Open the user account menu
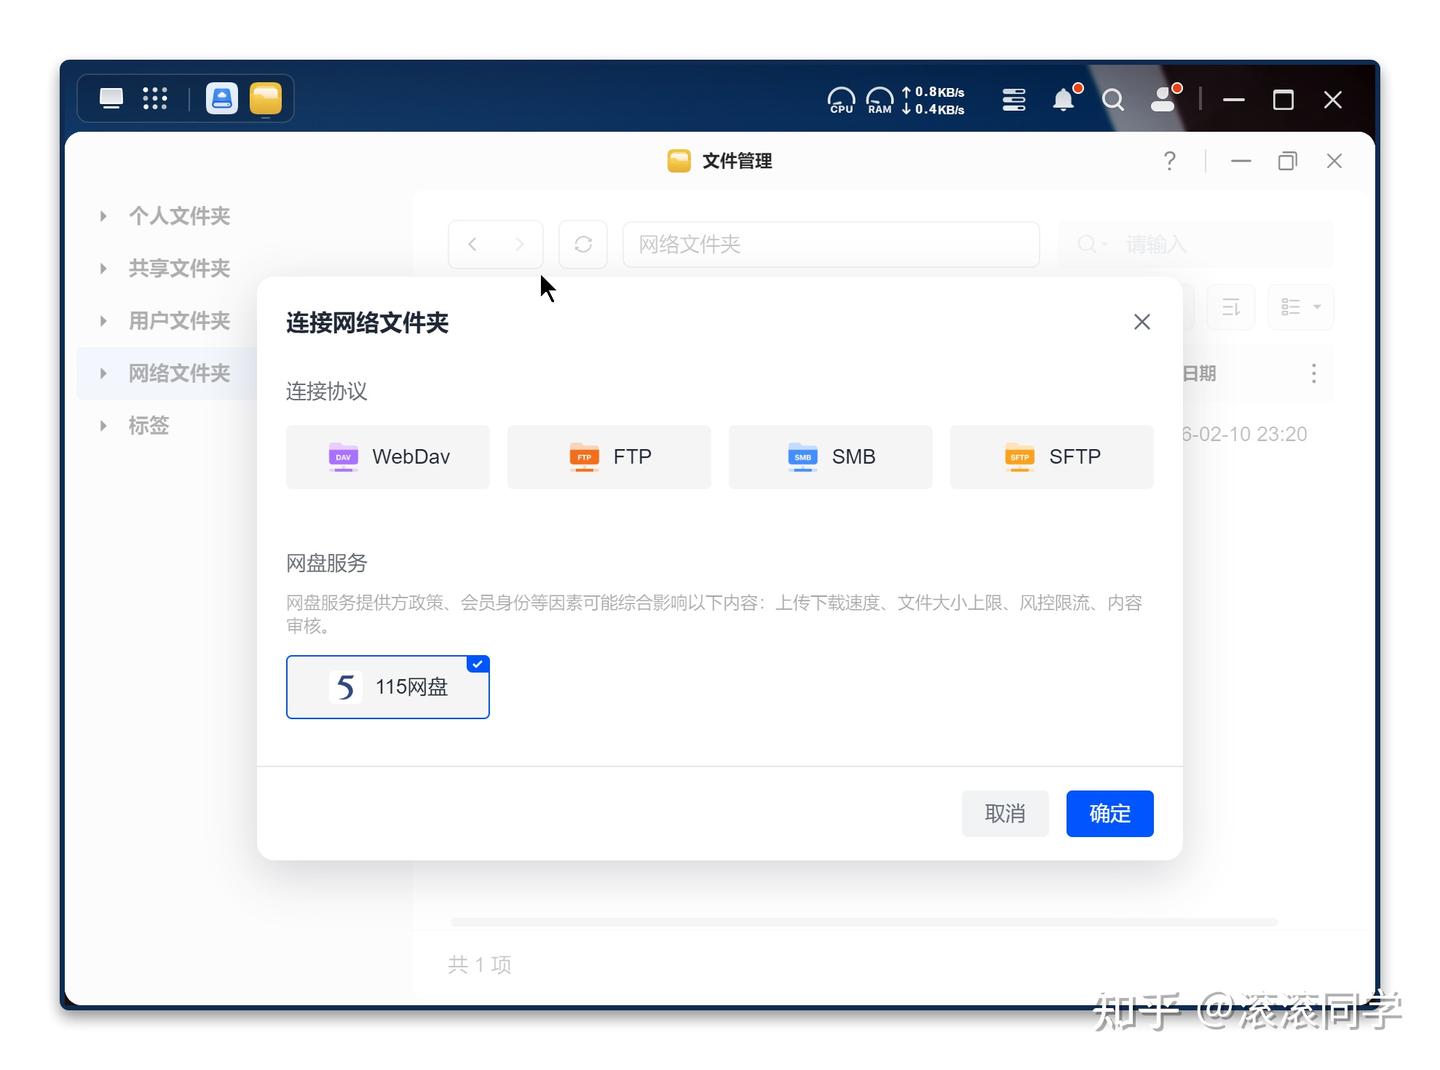 pyautogui.click(x=1164, y=98)
